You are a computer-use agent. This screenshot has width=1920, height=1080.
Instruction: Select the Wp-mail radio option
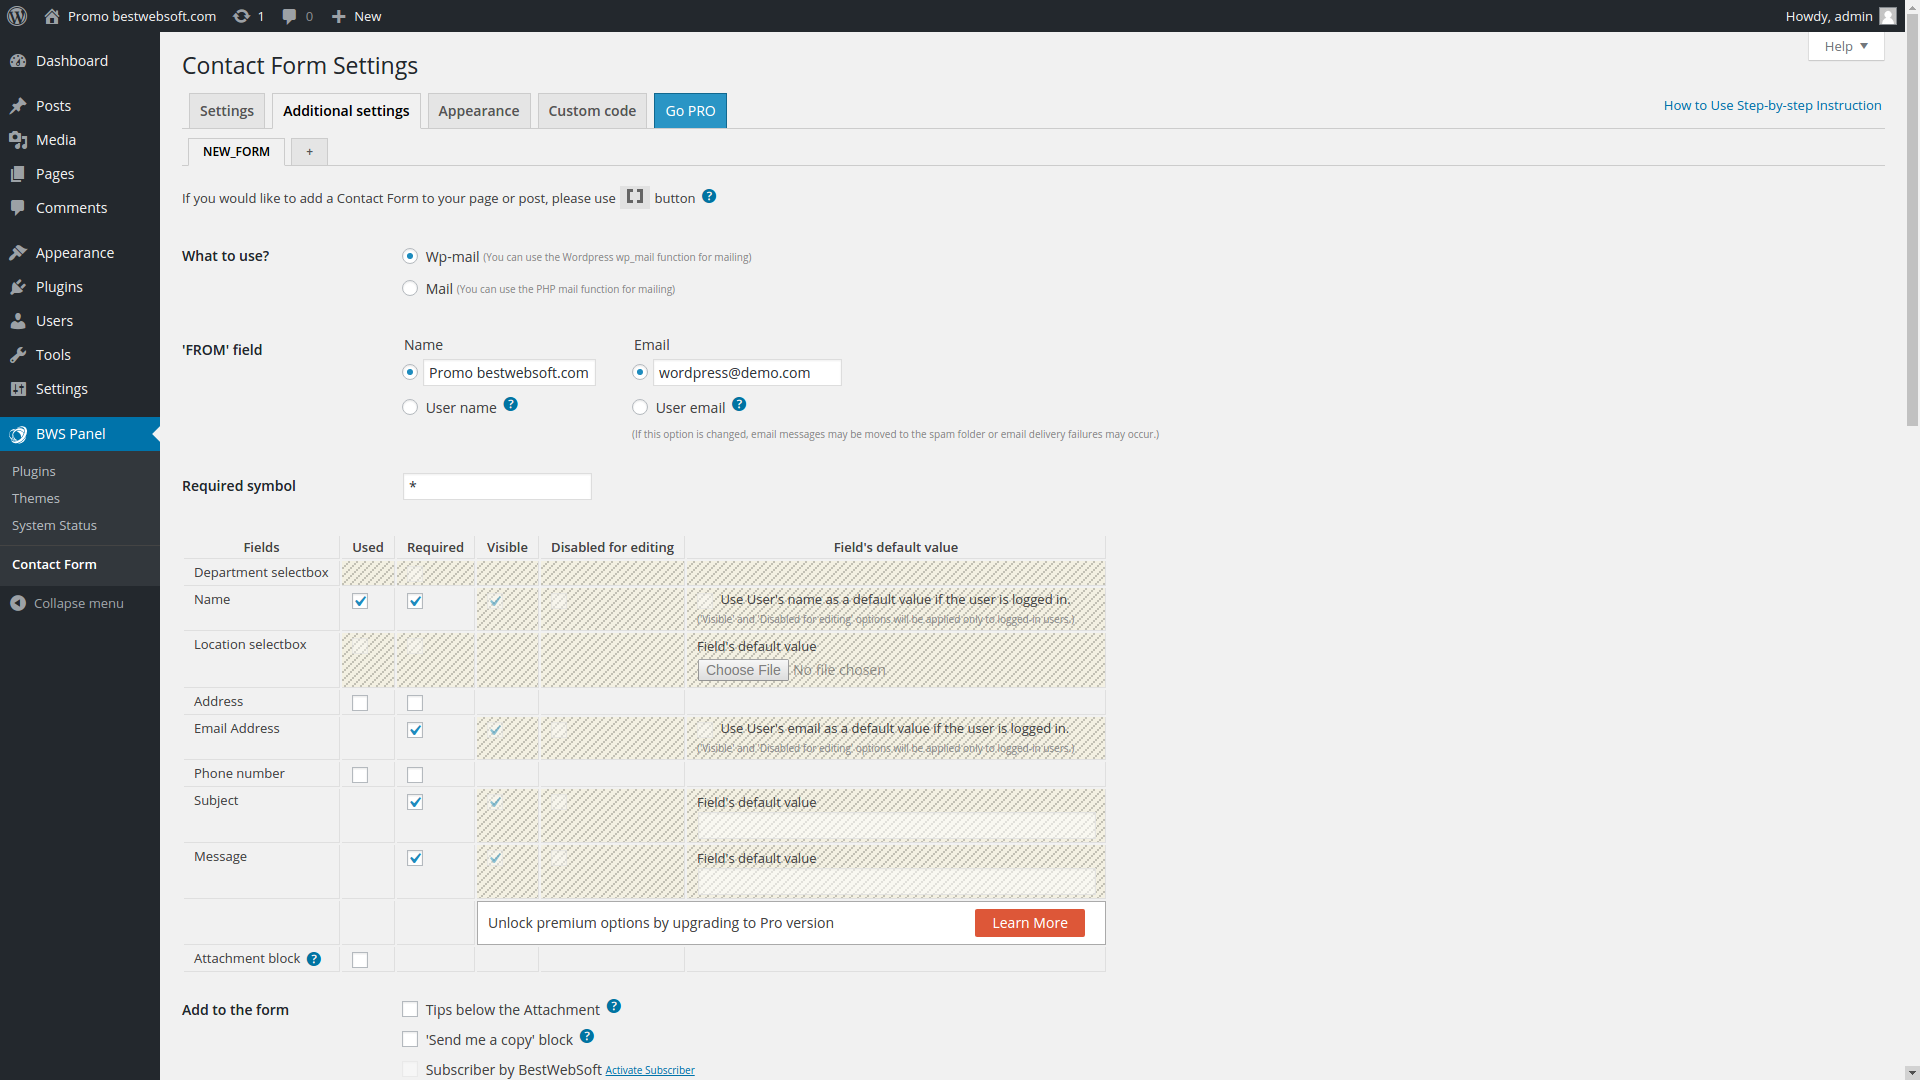[410, 256]
